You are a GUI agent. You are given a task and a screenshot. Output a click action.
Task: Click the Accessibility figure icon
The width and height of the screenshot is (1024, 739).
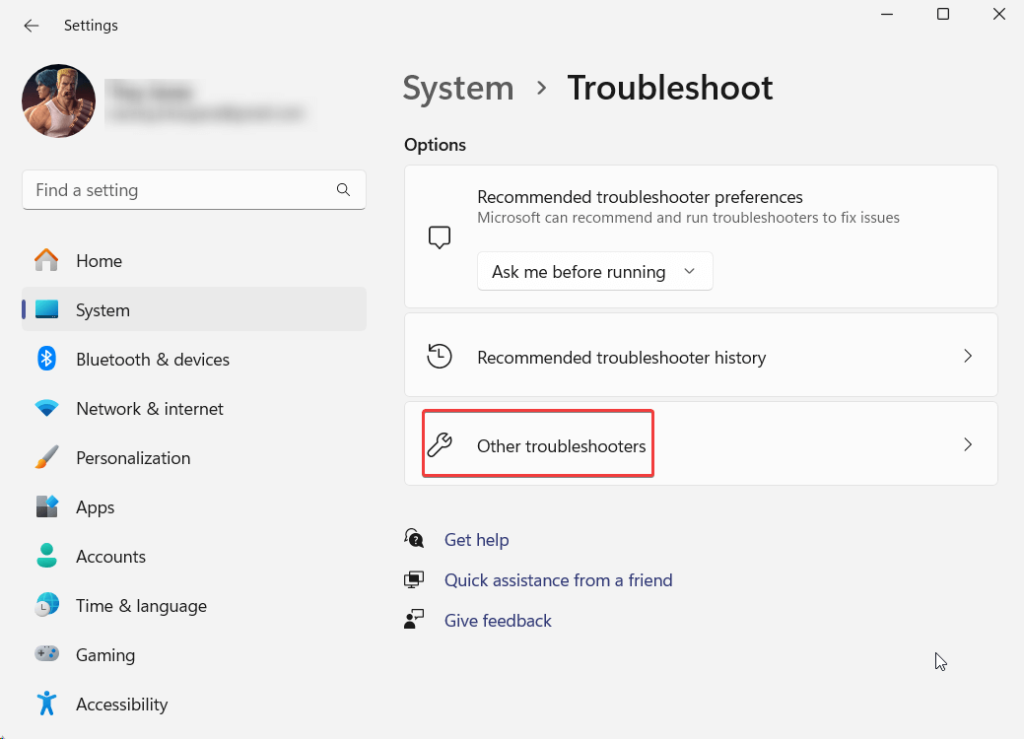[46, 704]
